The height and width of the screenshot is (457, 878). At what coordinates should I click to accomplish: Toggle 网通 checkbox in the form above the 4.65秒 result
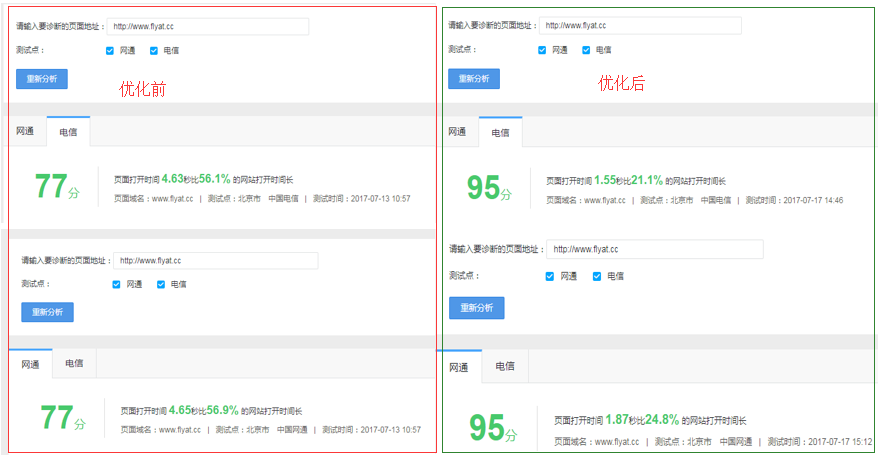(117, 284)
